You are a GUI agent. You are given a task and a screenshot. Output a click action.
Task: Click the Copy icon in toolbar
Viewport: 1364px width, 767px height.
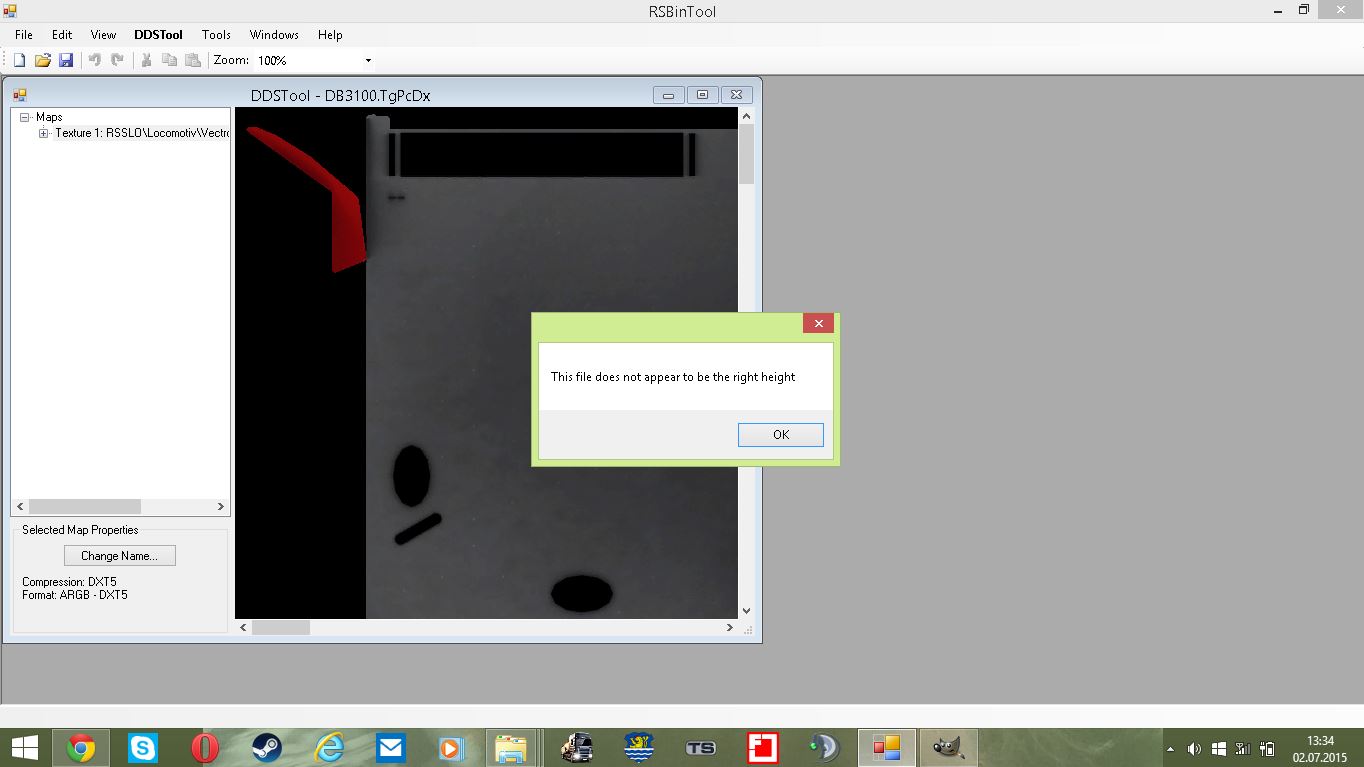(x=169, y=60)
